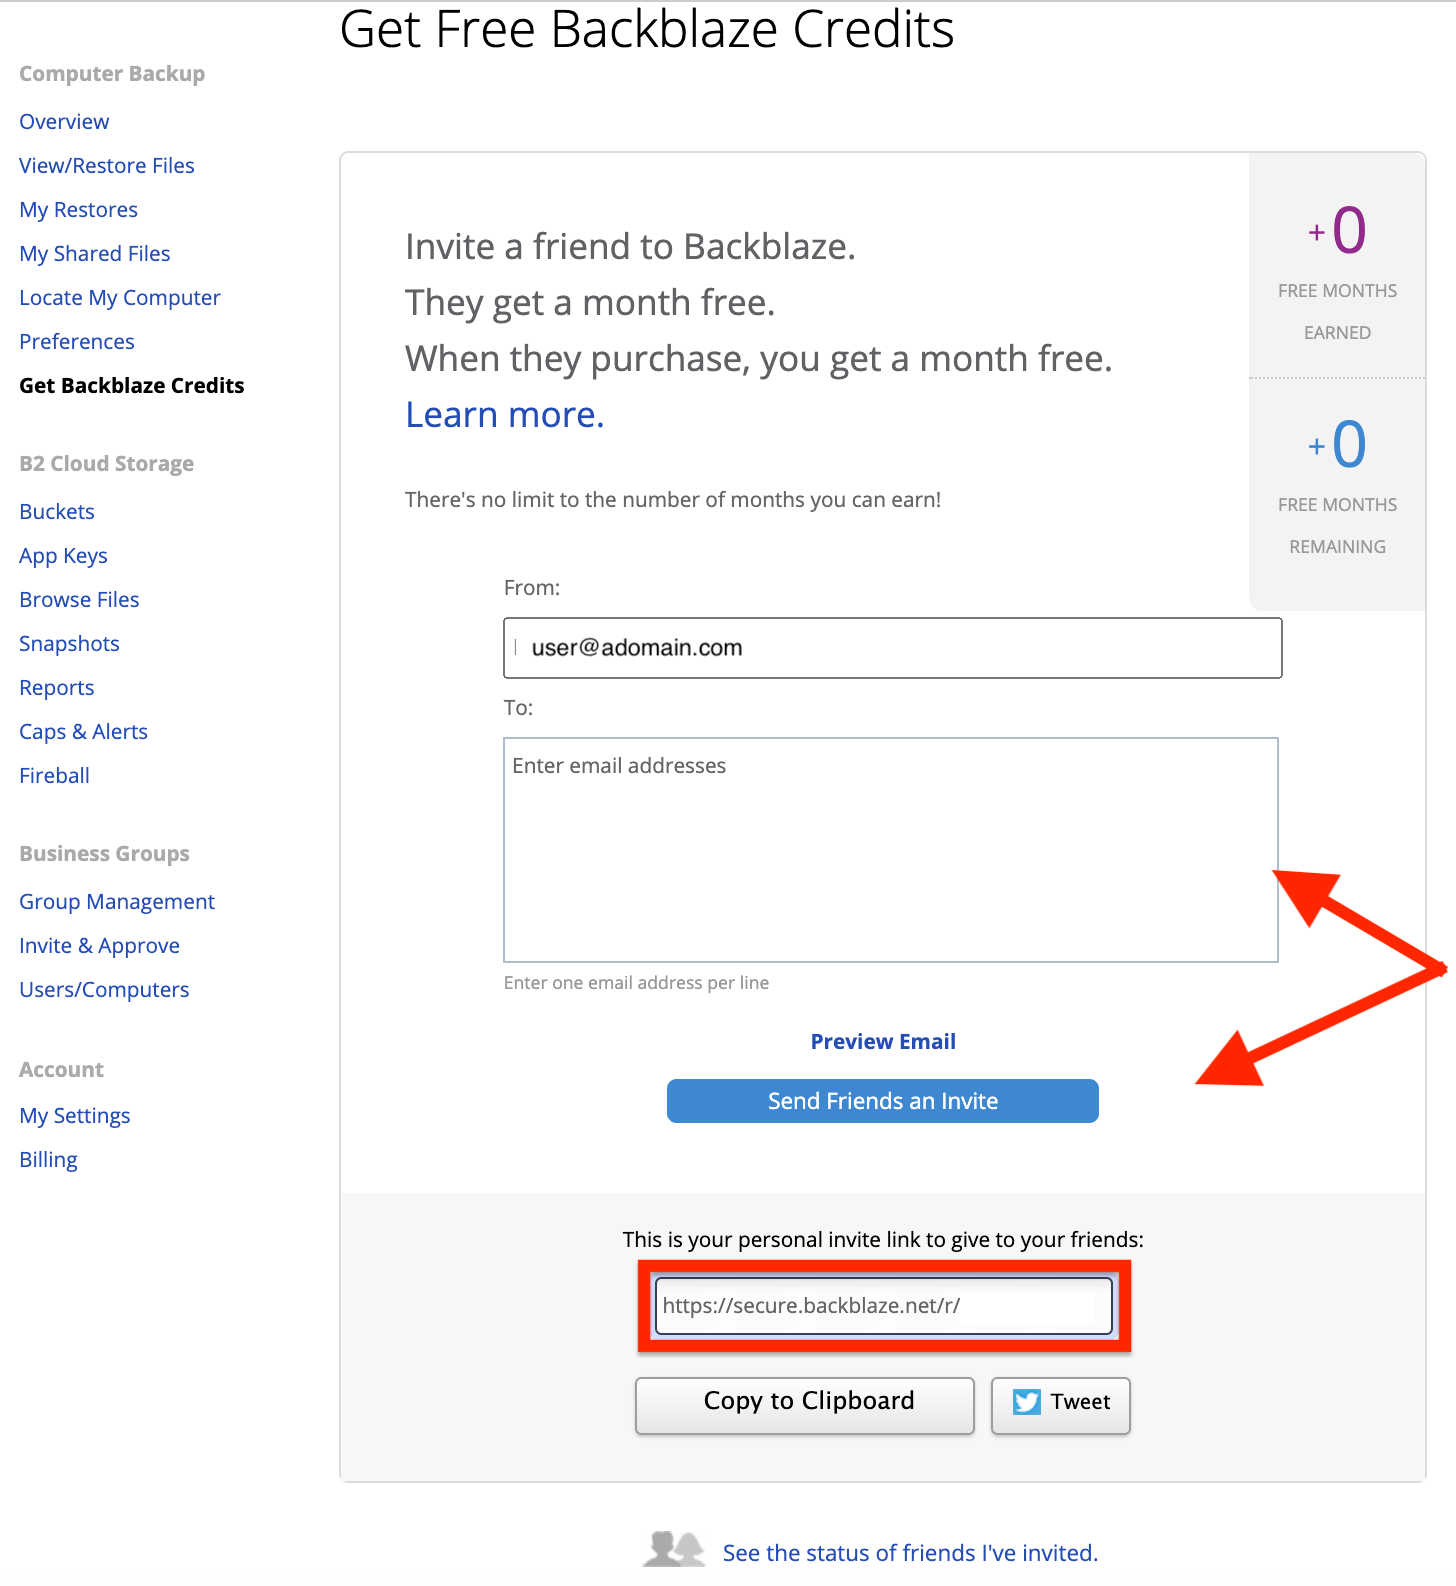The image size is (1456, 1586).
Task: Send Friends an Invite button
Action: point(883,1101)
